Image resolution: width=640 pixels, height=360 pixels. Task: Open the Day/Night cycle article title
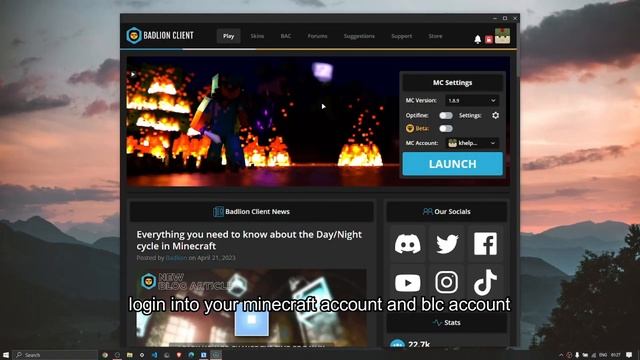click(x=249, y=240)
